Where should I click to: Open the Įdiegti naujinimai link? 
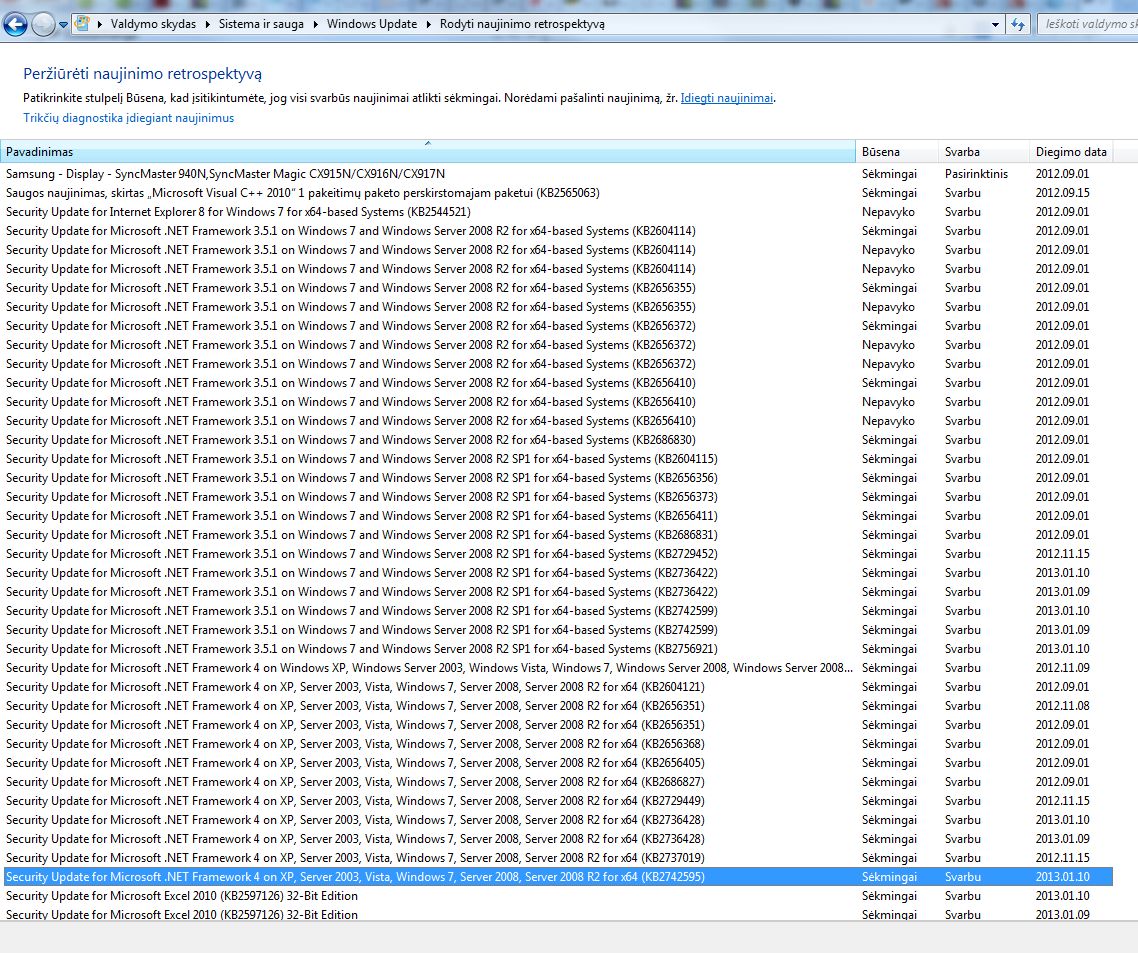click(x=727, y=98)
